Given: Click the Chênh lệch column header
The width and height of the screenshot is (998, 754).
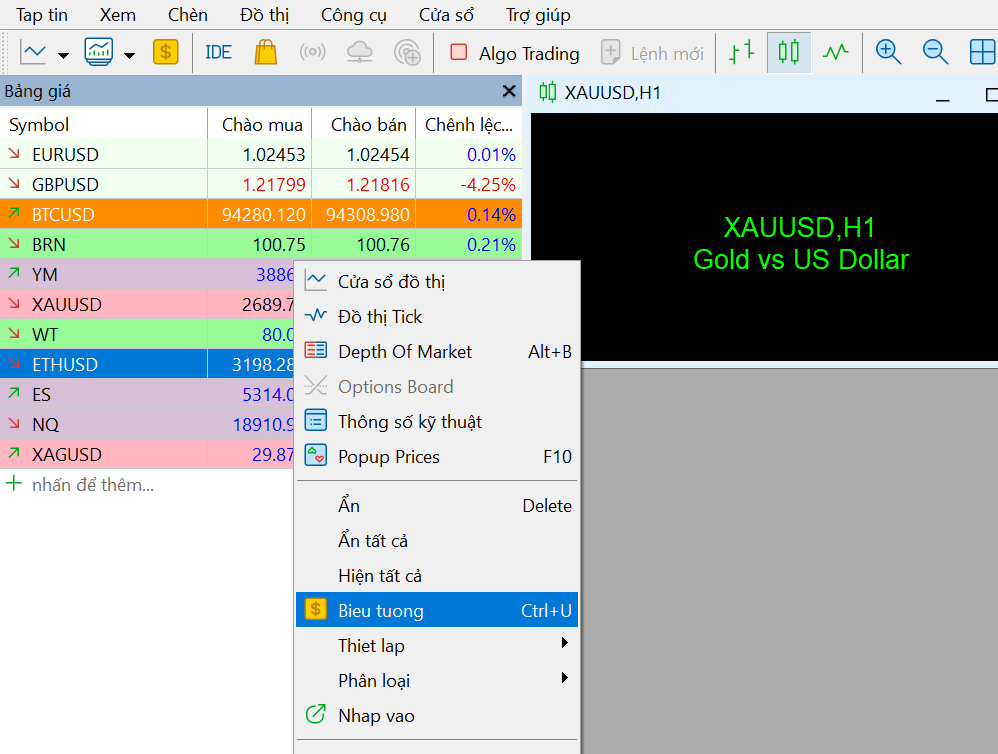Looking at the screenshot, I should pos(469,124).
